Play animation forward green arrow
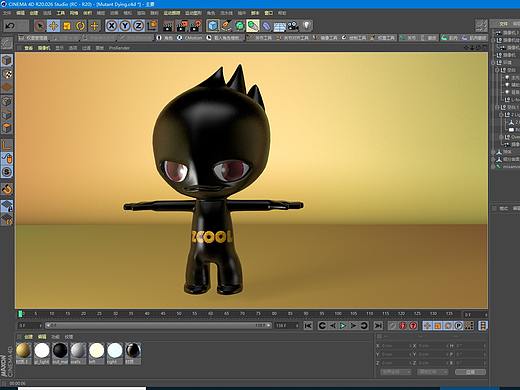 [343, 325]
